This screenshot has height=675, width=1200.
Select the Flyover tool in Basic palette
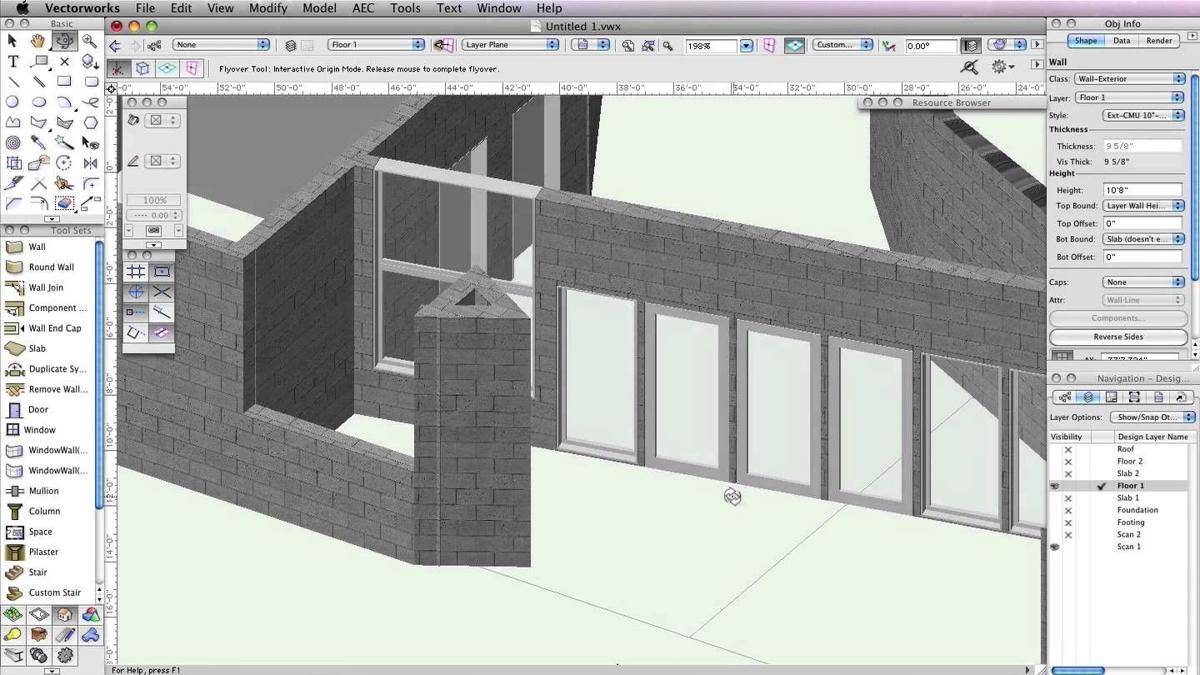point(64,41)
